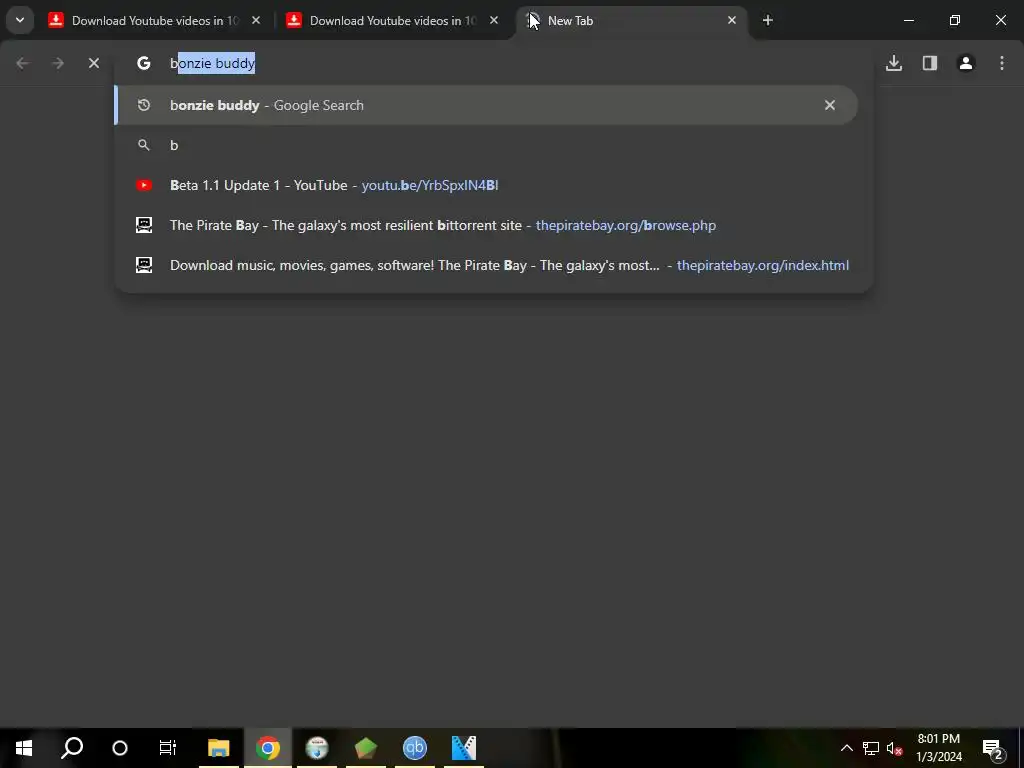Stop loading the page
This screenshot has width=1024, height=768.
pyautogui.click(x=94, y=63)
